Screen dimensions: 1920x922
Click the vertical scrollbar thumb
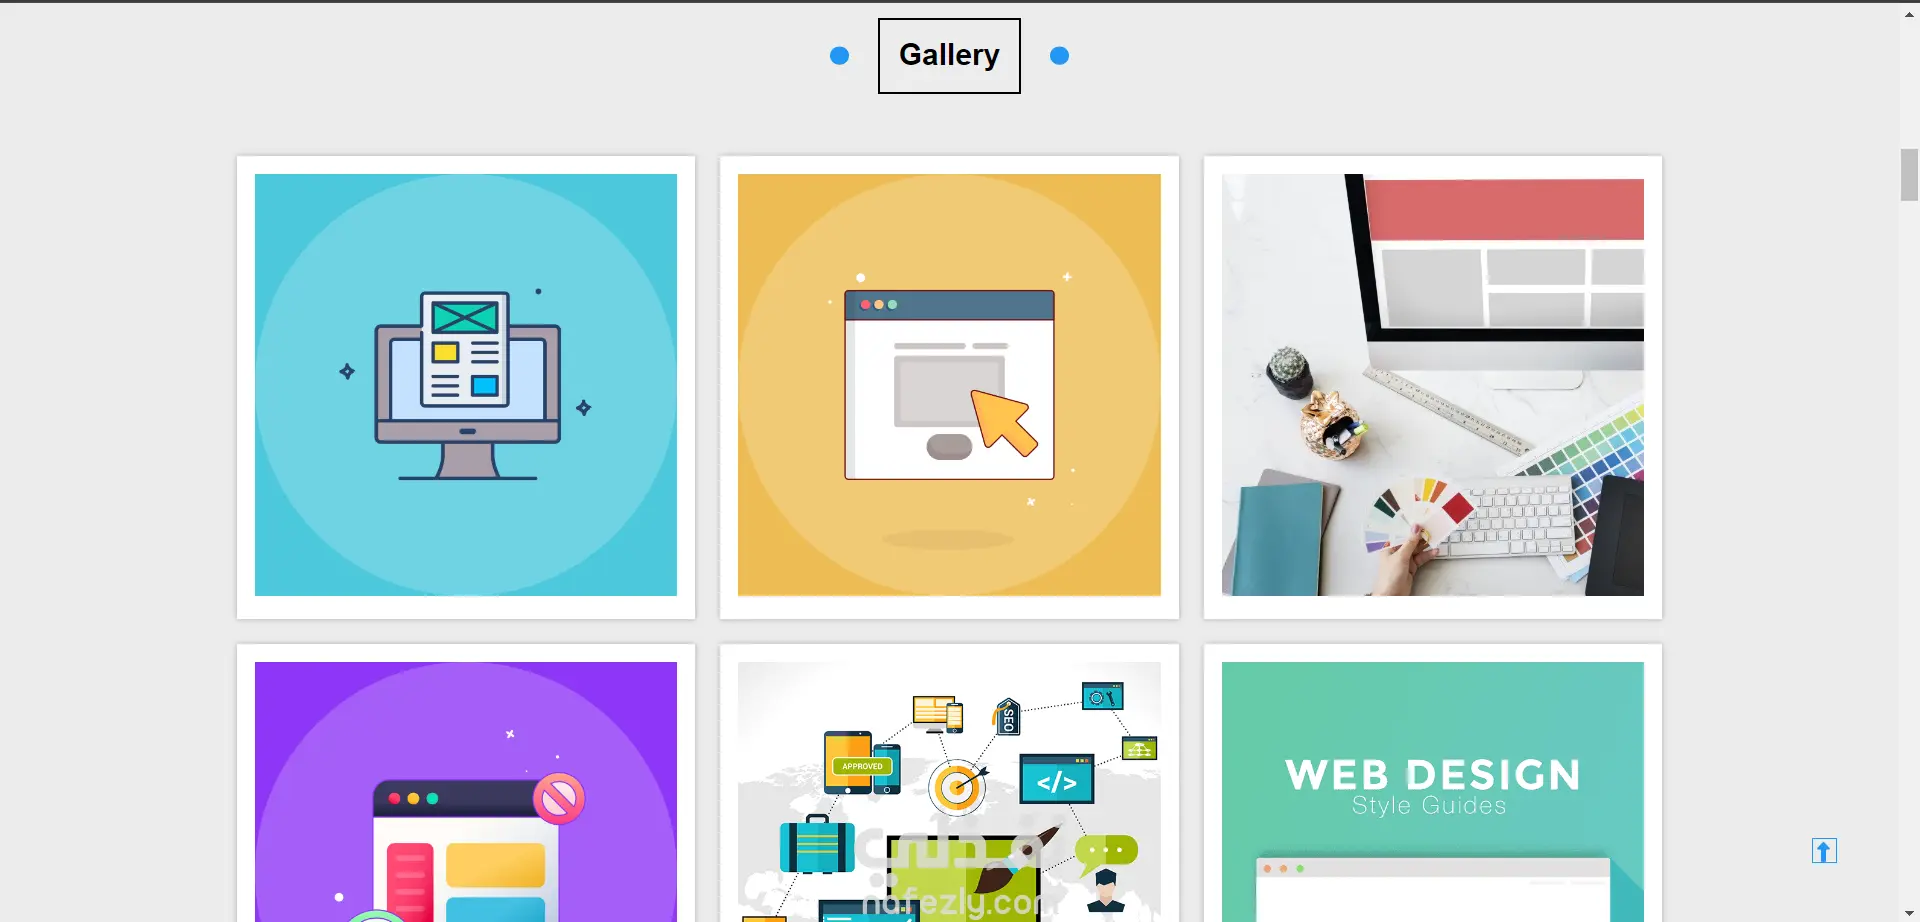[1910, 175]
